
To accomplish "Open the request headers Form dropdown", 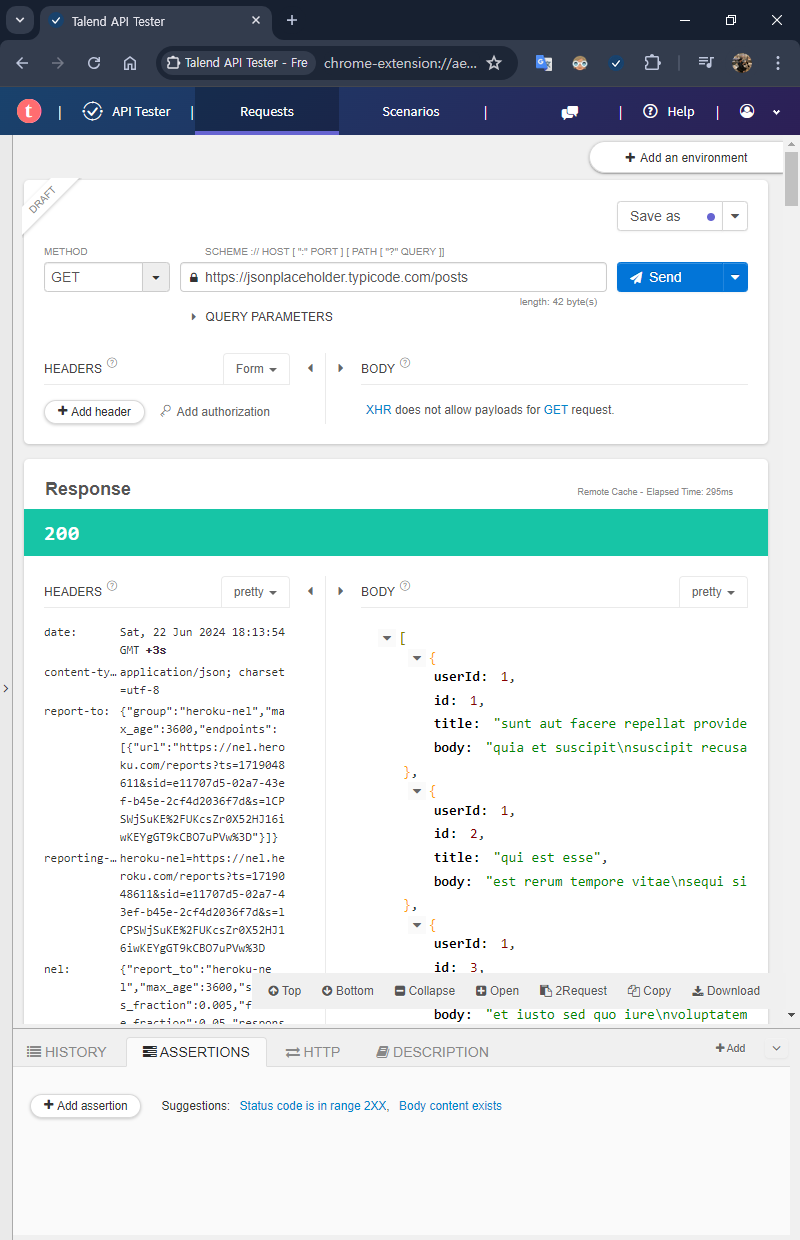I will [256, 369].
